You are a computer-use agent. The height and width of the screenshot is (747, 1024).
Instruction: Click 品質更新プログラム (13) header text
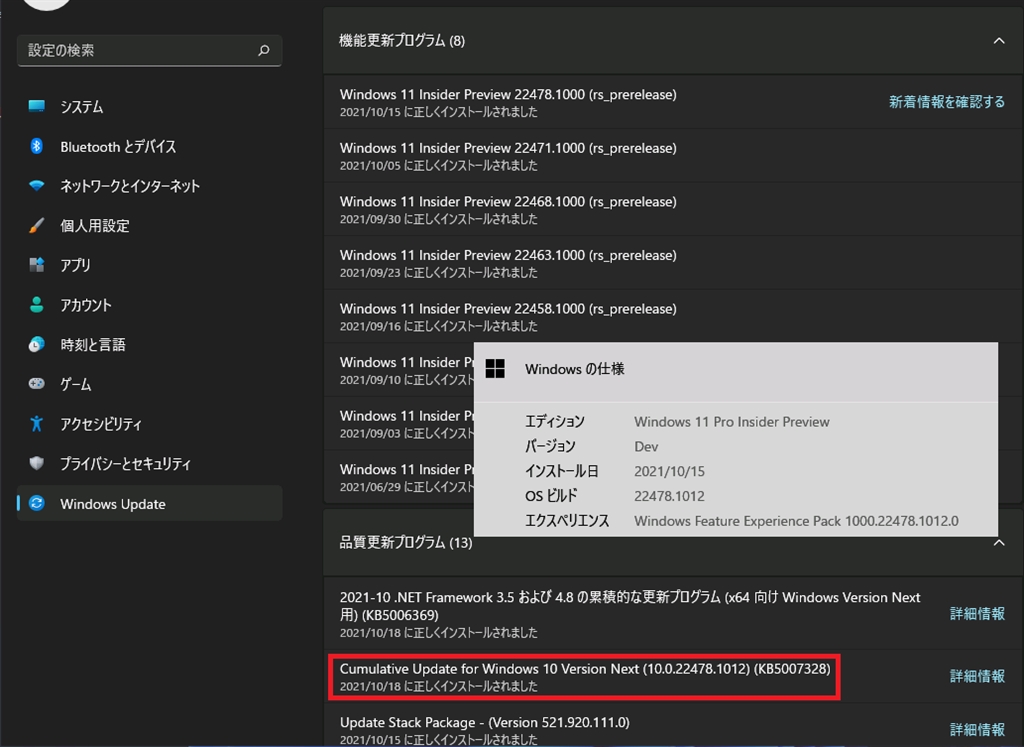406,543
